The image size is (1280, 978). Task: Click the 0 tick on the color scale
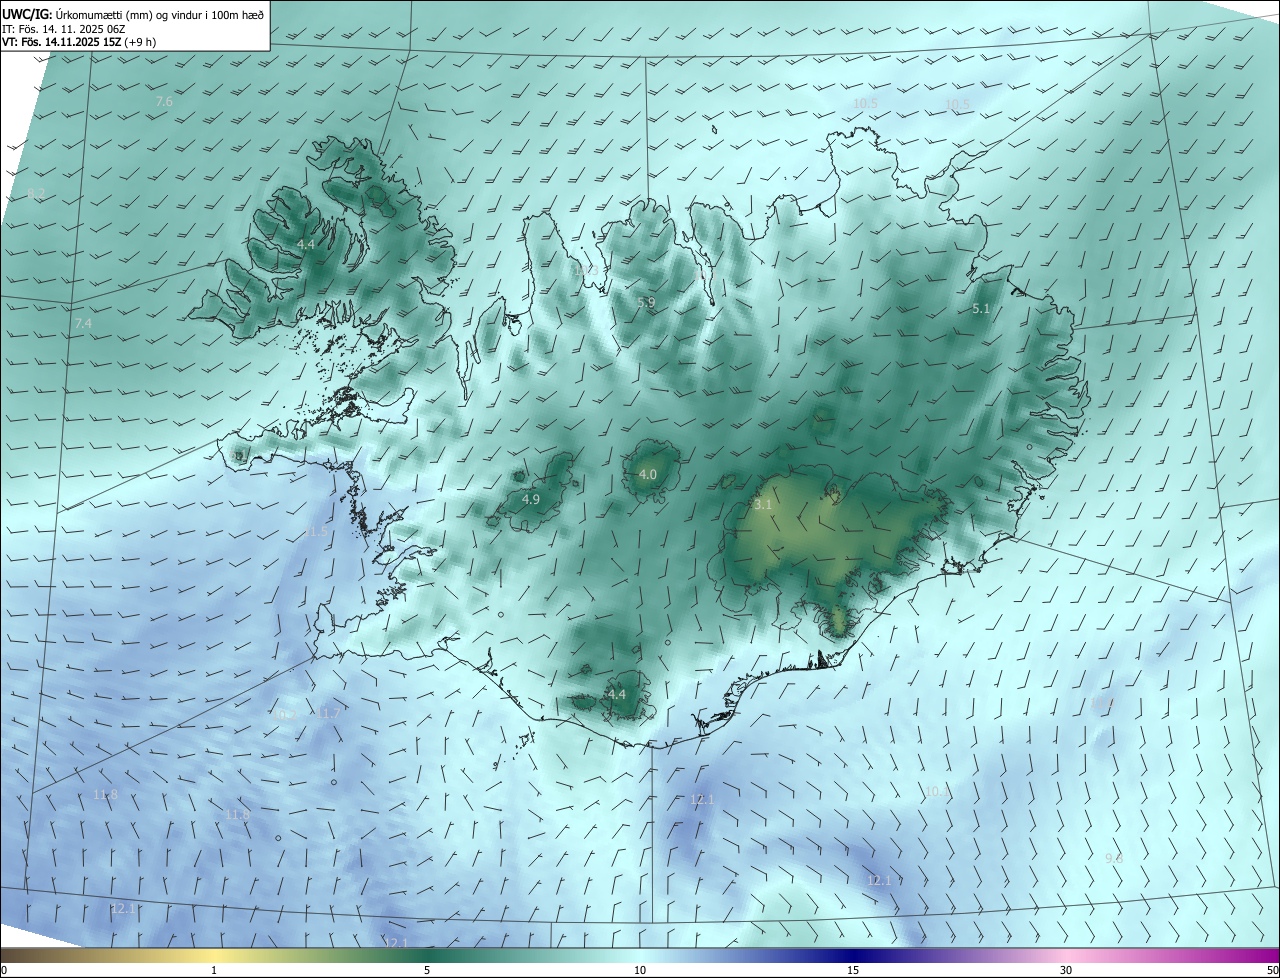pos(4,971)
